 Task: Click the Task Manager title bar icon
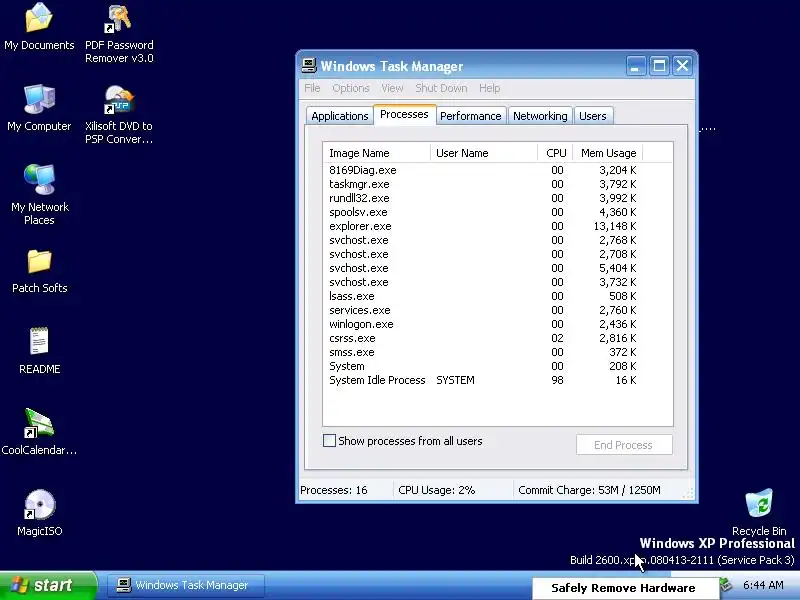click(x=309, y=65)
